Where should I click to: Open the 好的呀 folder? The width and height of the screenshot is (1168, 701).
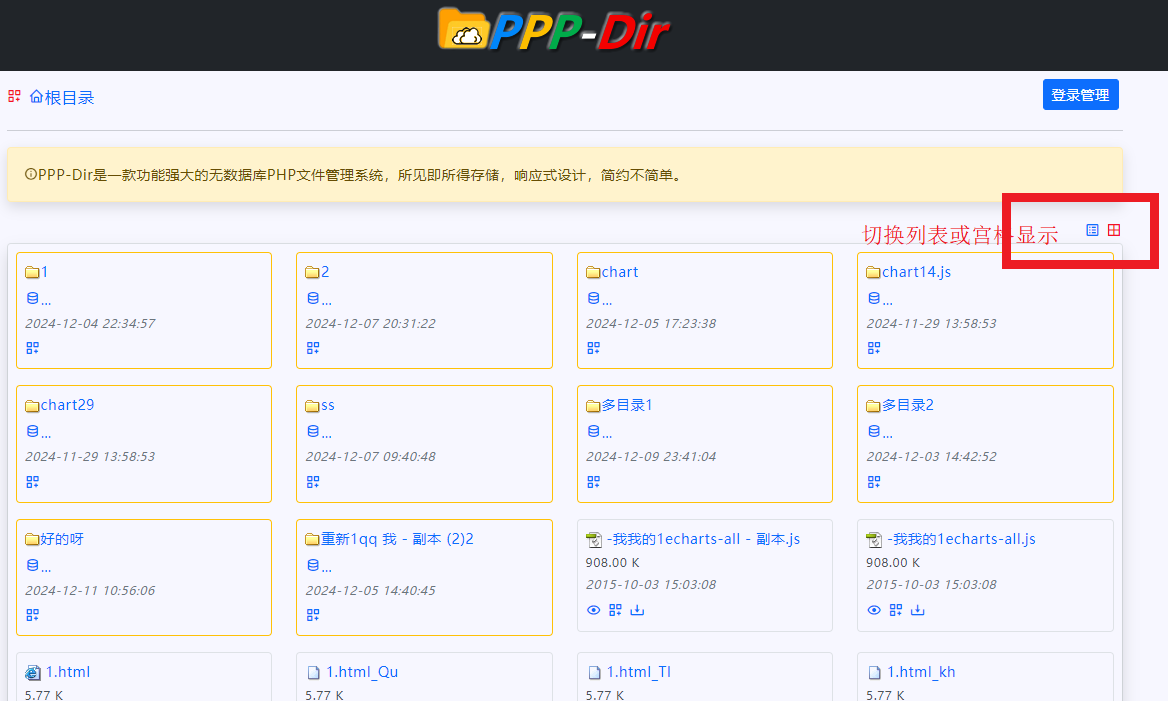click(x=62, y=539)
